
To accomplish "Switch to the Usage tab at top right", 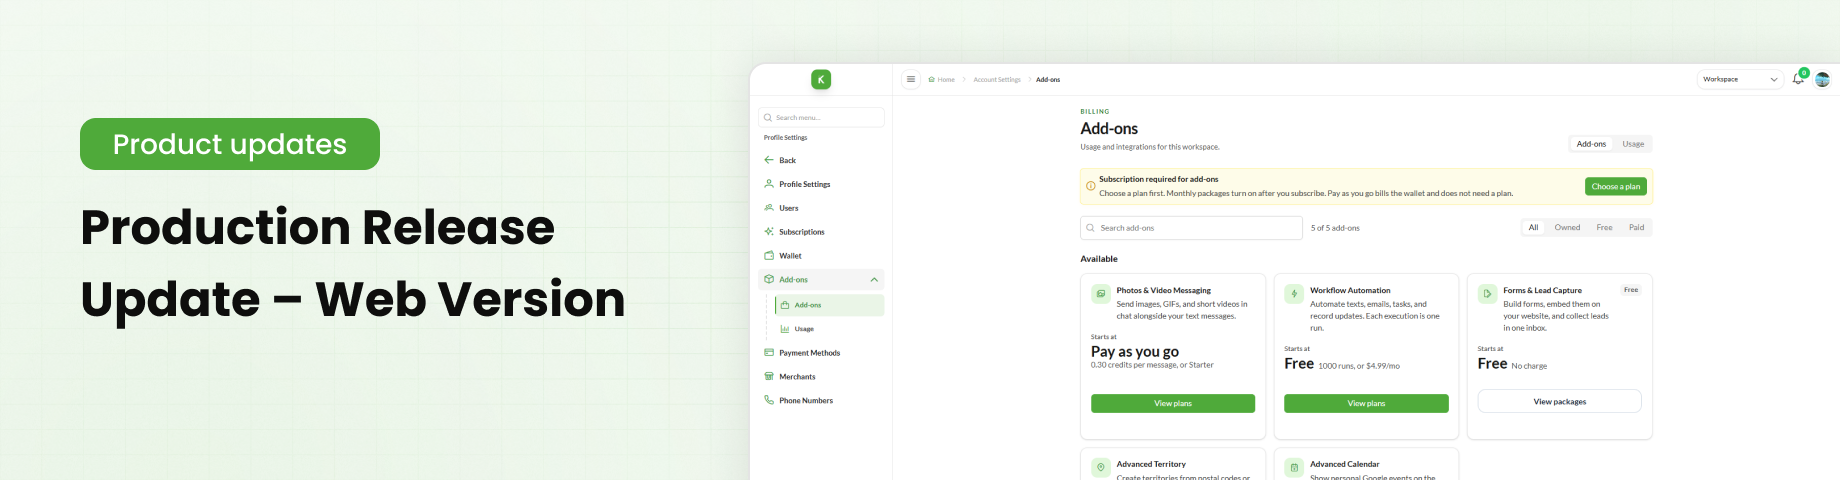I will click(x=1633, y=144).
